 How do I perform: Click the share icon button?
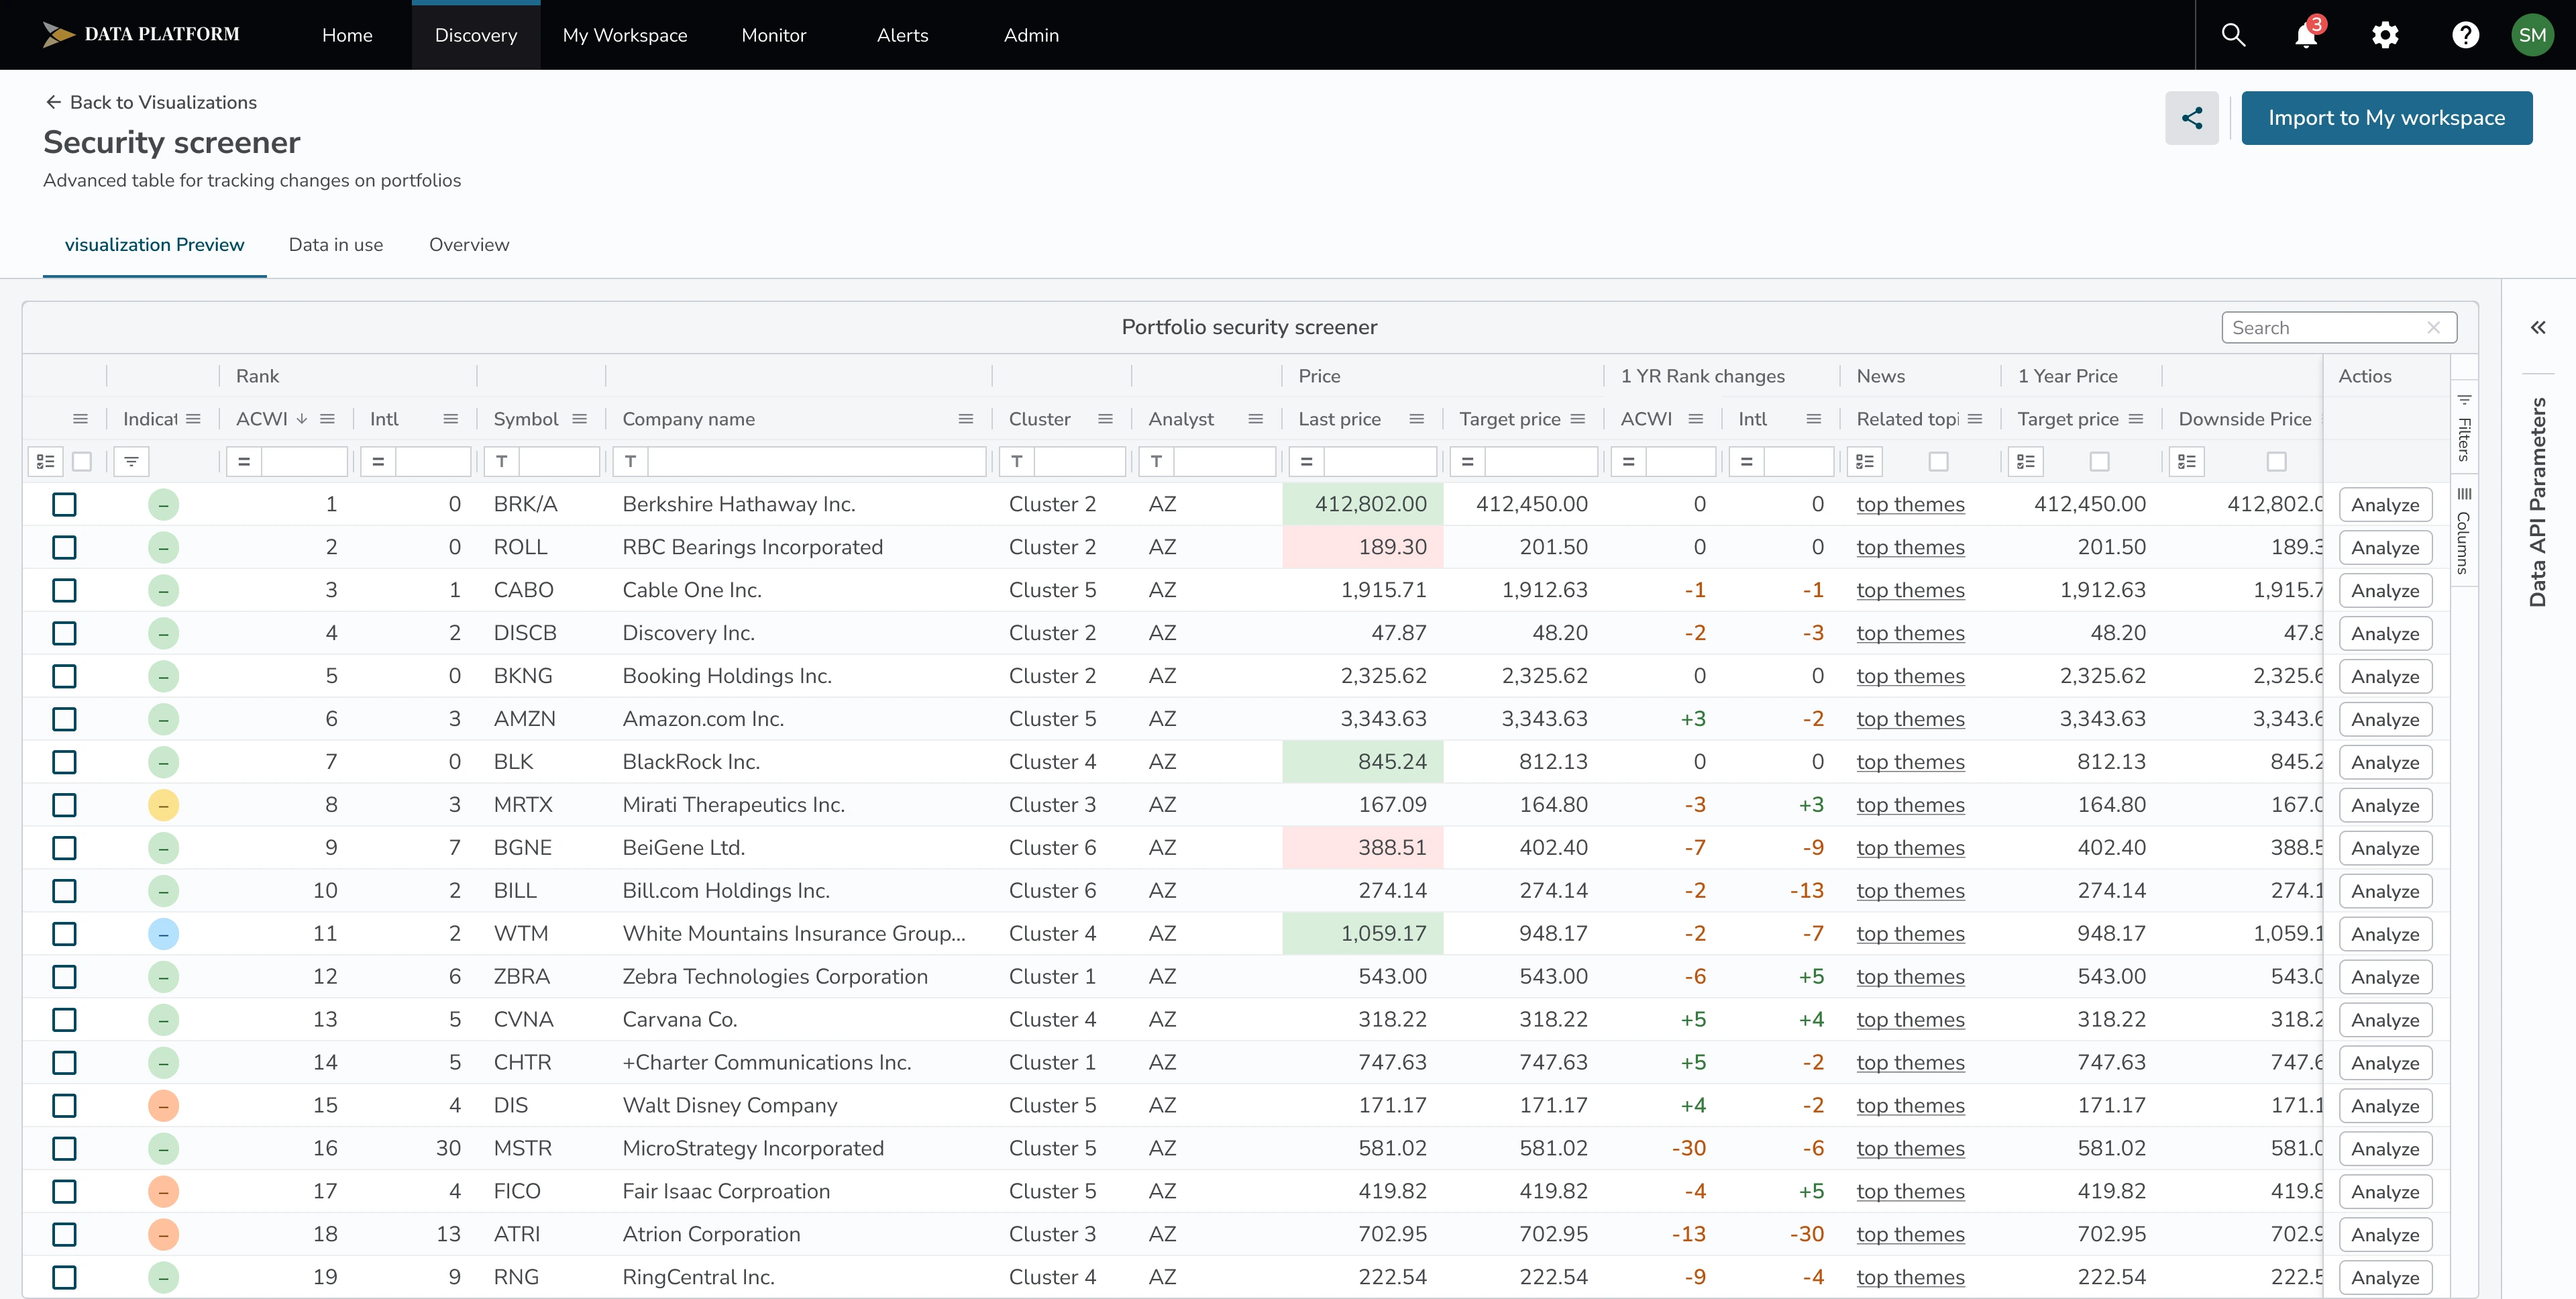coord(2192,118)
